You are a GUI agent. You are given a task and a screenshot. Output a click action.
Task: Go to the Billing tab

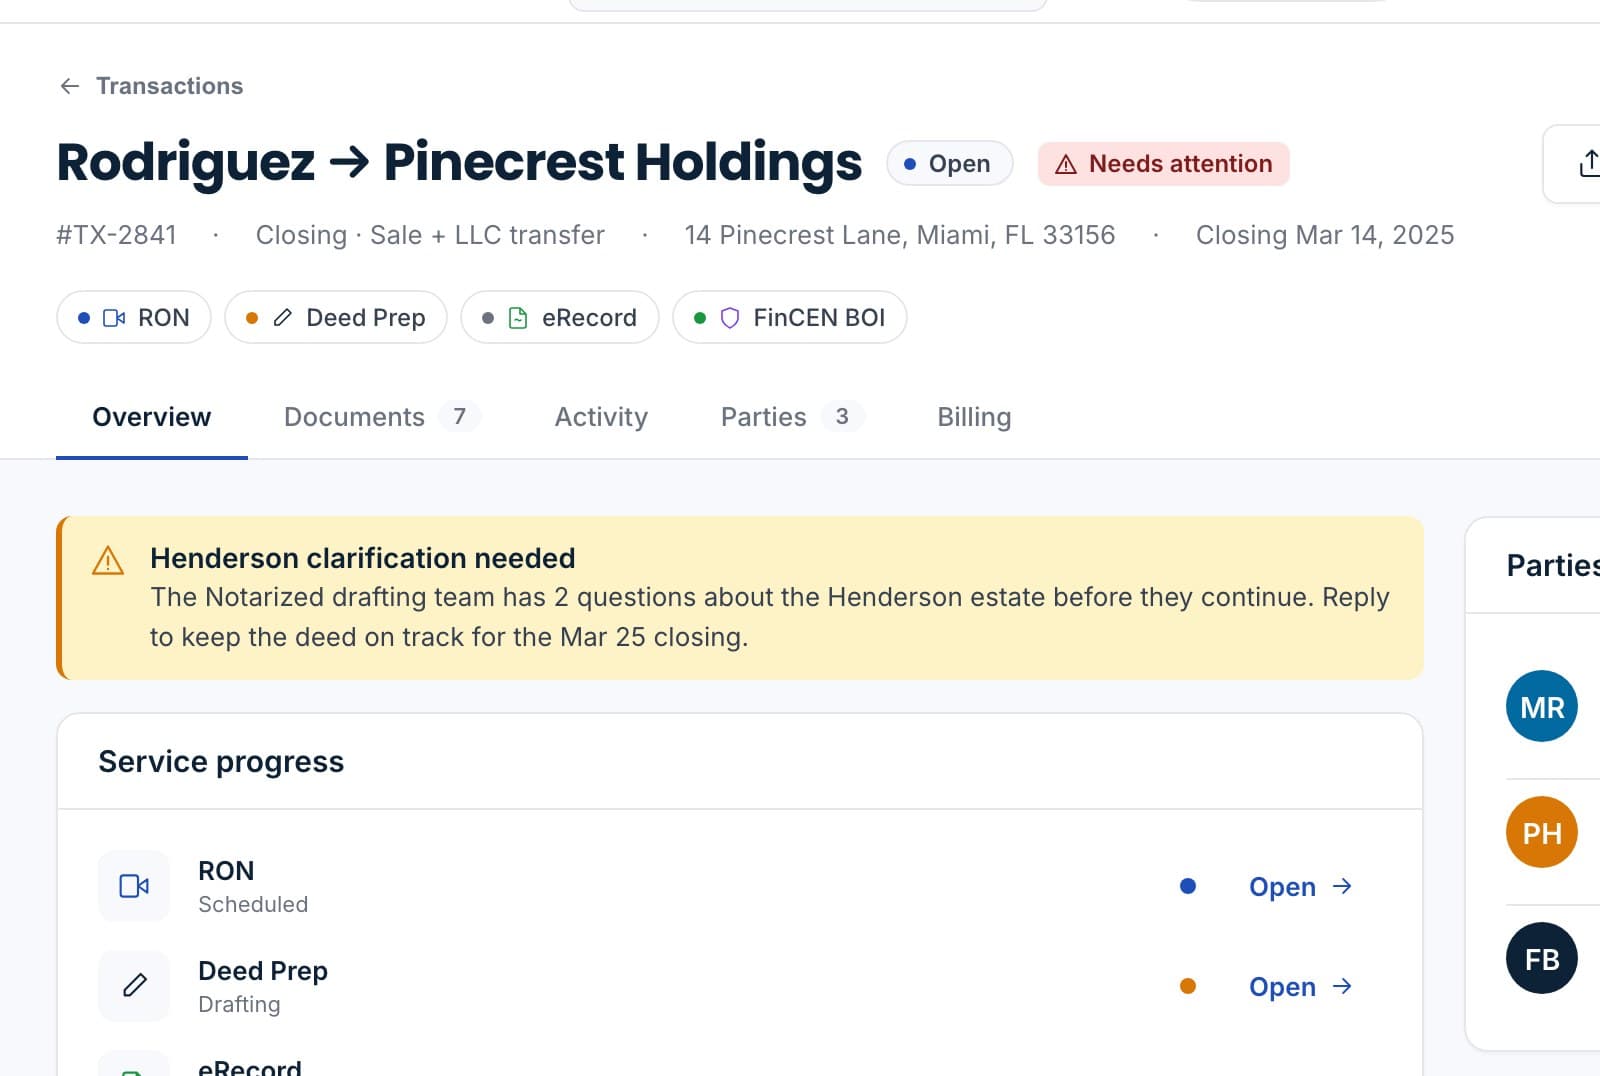(x=974, y=417)
